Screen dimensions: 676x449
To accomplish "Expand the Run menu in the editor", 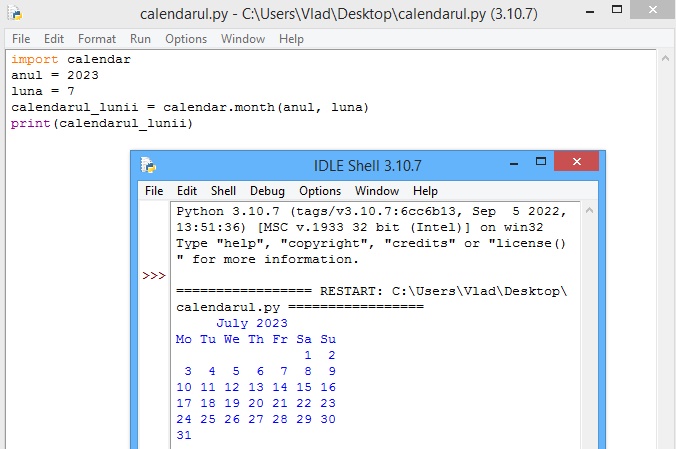I will (x=140, y=39).
